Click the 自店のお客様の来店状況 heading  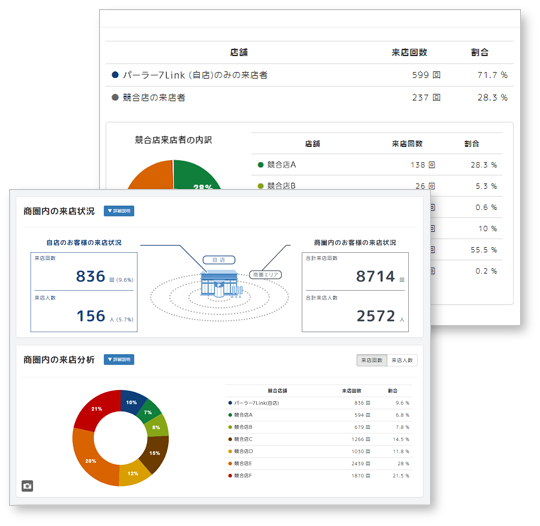[84, 243]
